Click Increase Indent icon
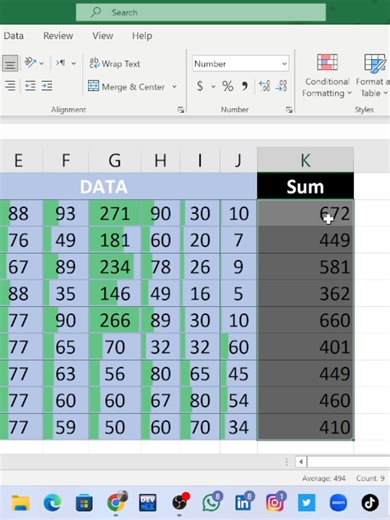Image resolution: width=390 pixels, height=520 pixels. [47, 86]
